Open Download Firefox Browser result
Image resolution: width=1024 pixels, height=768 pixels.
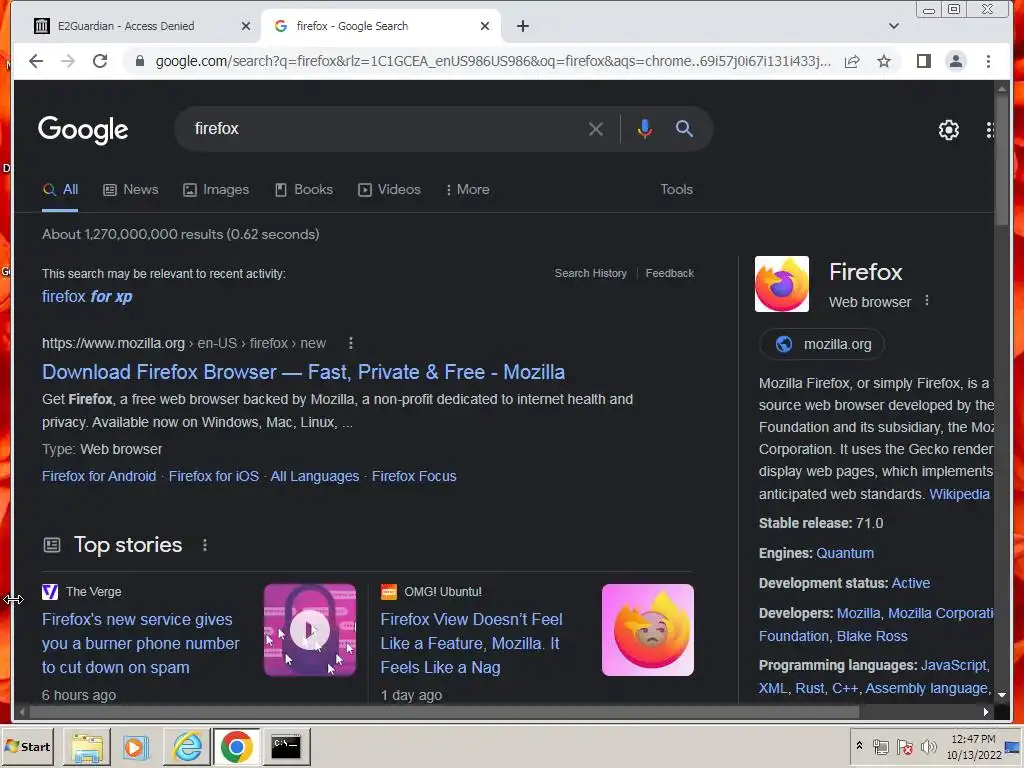303,372
